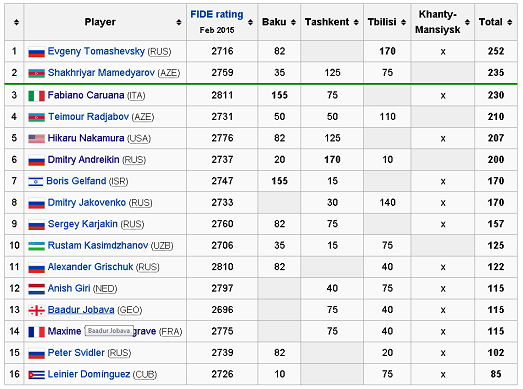Click Georgian flag next to Jobava
The image size is (523, 389).
click(x=36, y=310)
